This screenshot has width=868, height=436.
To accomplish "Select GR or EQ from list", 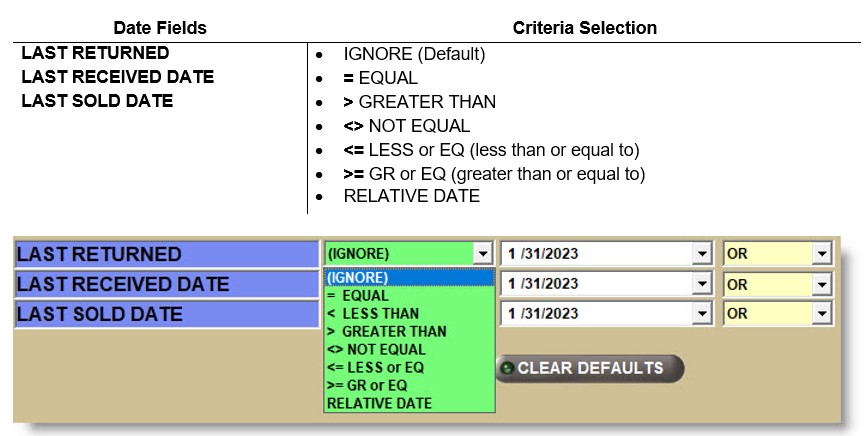I will 368,385.
